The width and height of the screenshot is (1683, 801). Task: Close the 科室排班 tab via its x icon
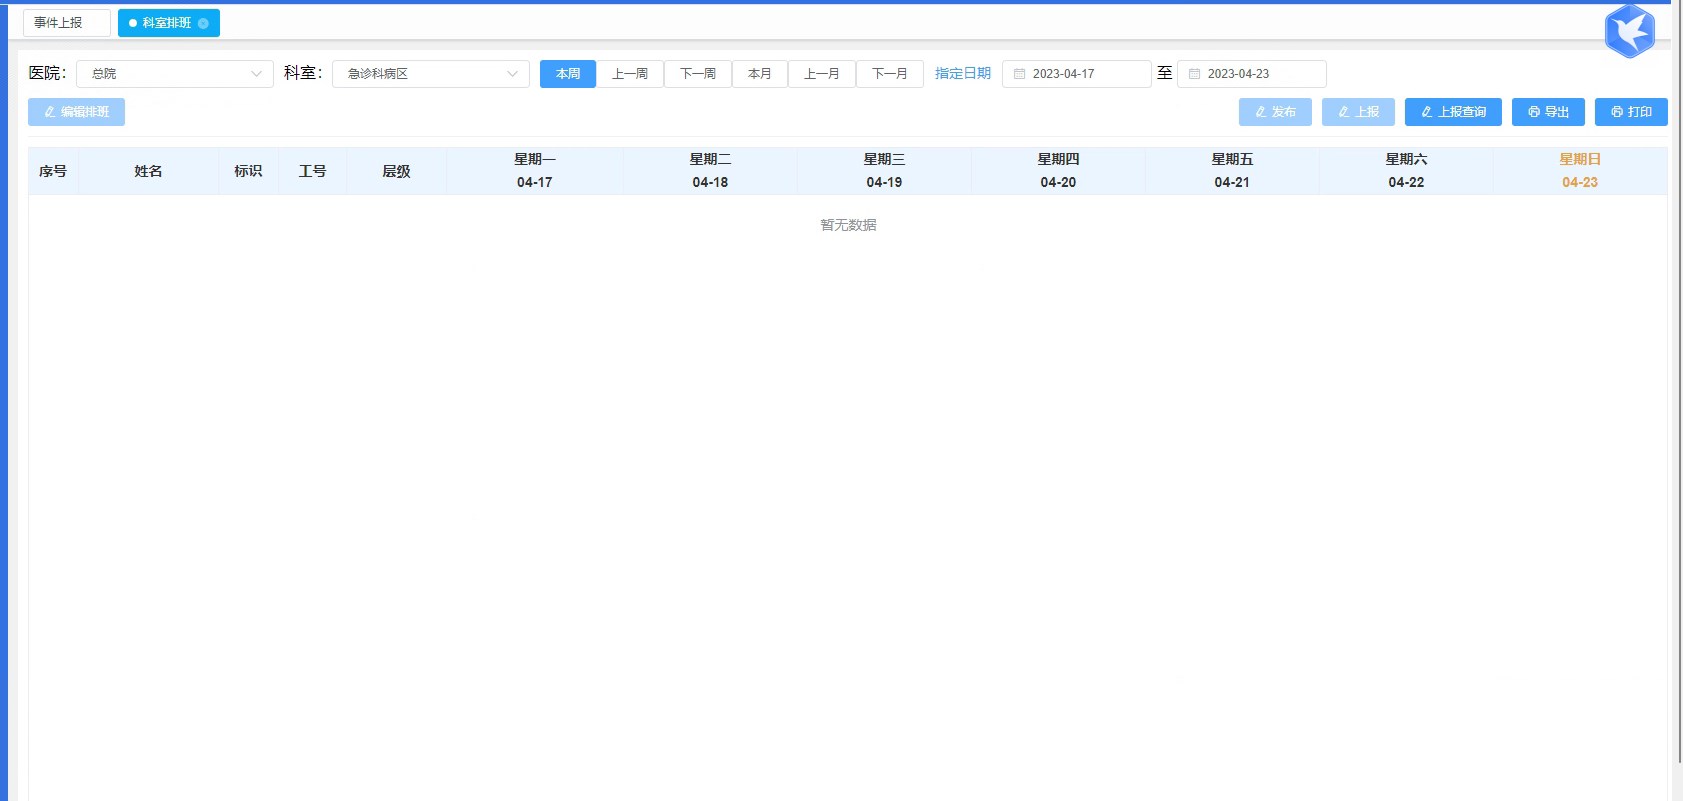(x=203, y=23)
